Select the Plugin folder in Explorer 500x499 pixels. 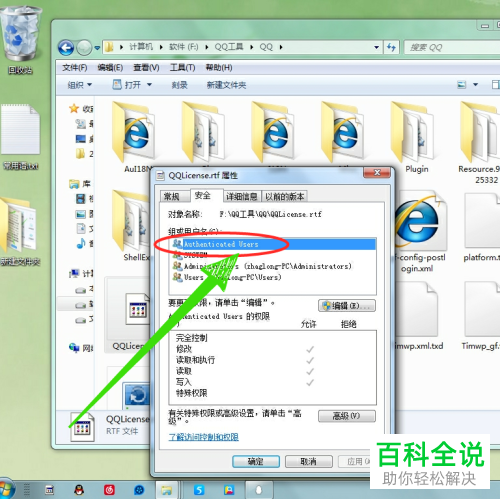pyautogui.click(x=416, y=137)
